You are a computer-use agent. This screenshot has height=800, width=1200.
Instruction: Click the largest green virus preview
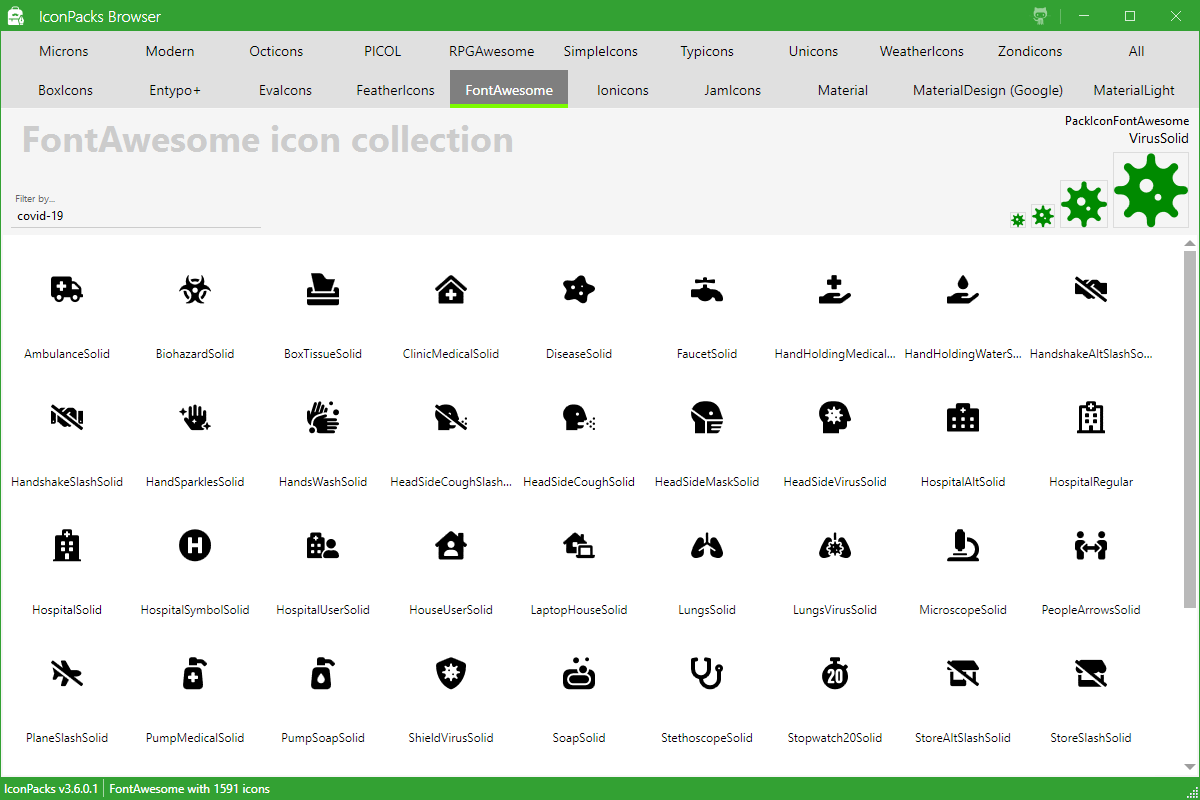pos(1150,190)
